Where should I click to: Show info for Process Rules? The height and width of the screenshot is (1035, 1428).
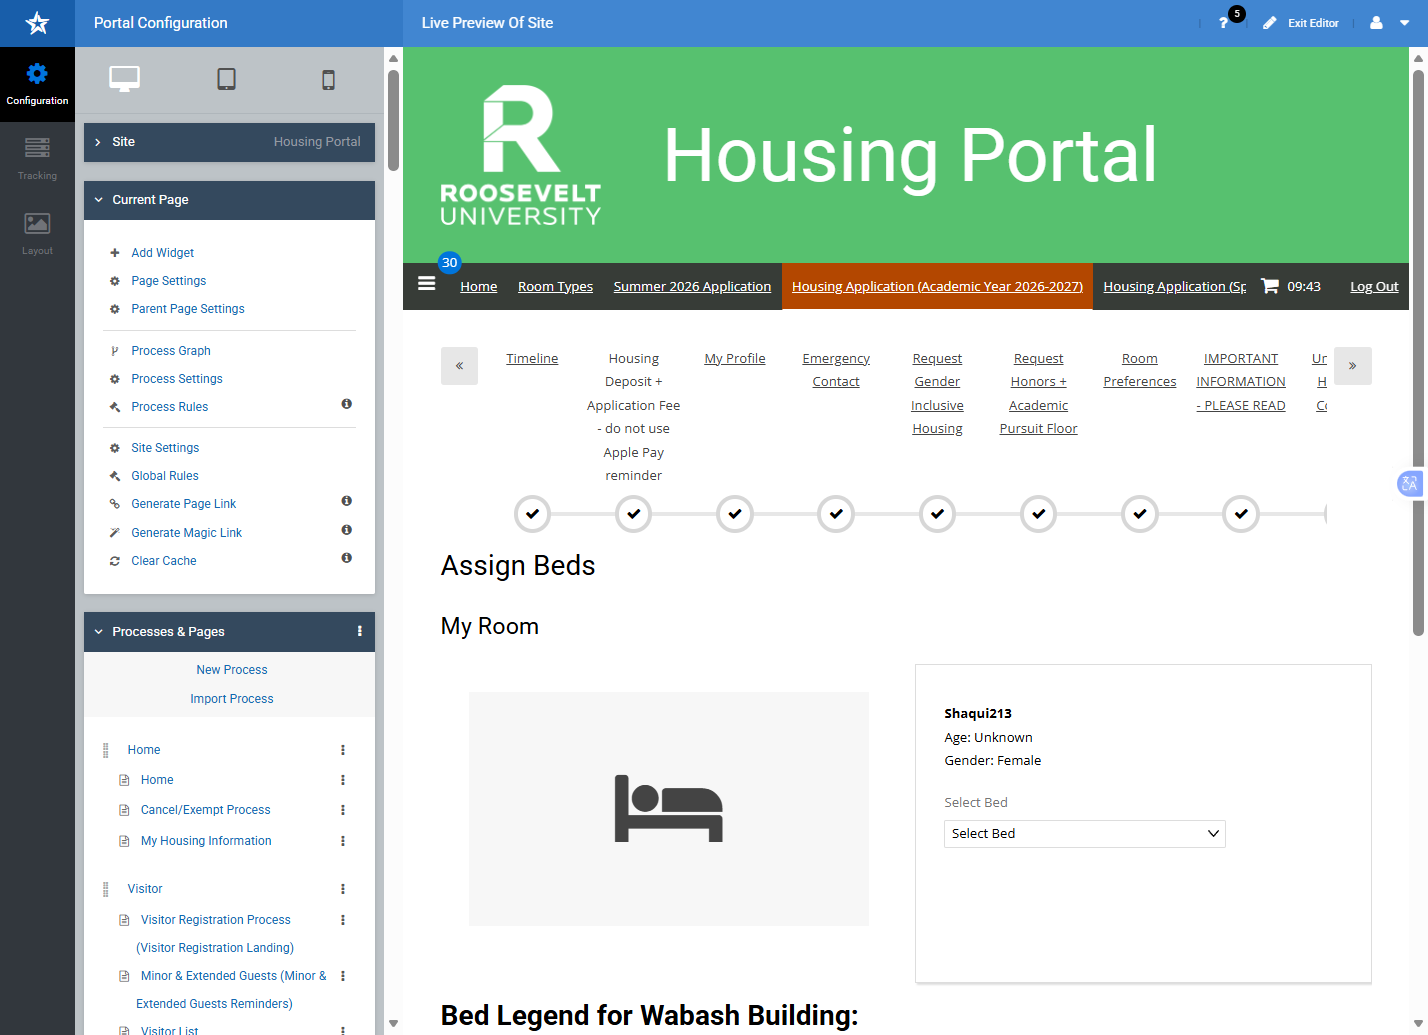(x=346, y=404)
